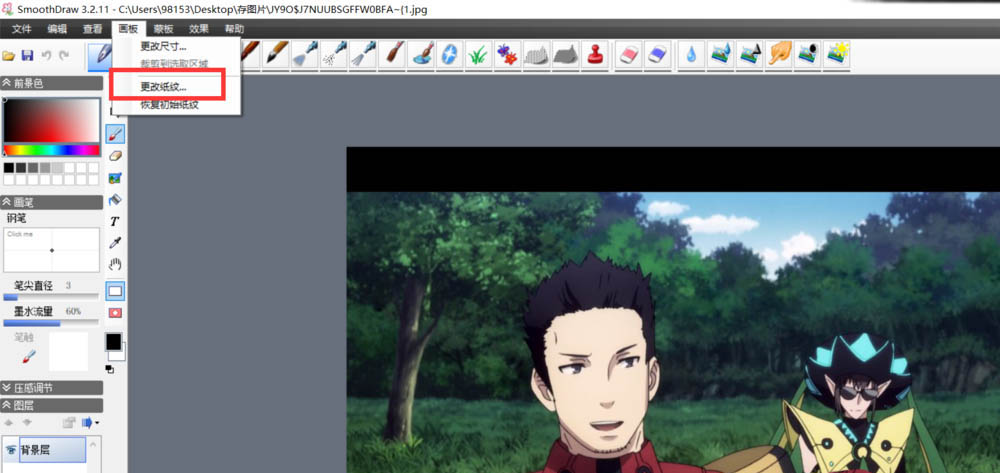Choose the water drop blur tool
Screen dimensions: 1000x473
(691, 54)
